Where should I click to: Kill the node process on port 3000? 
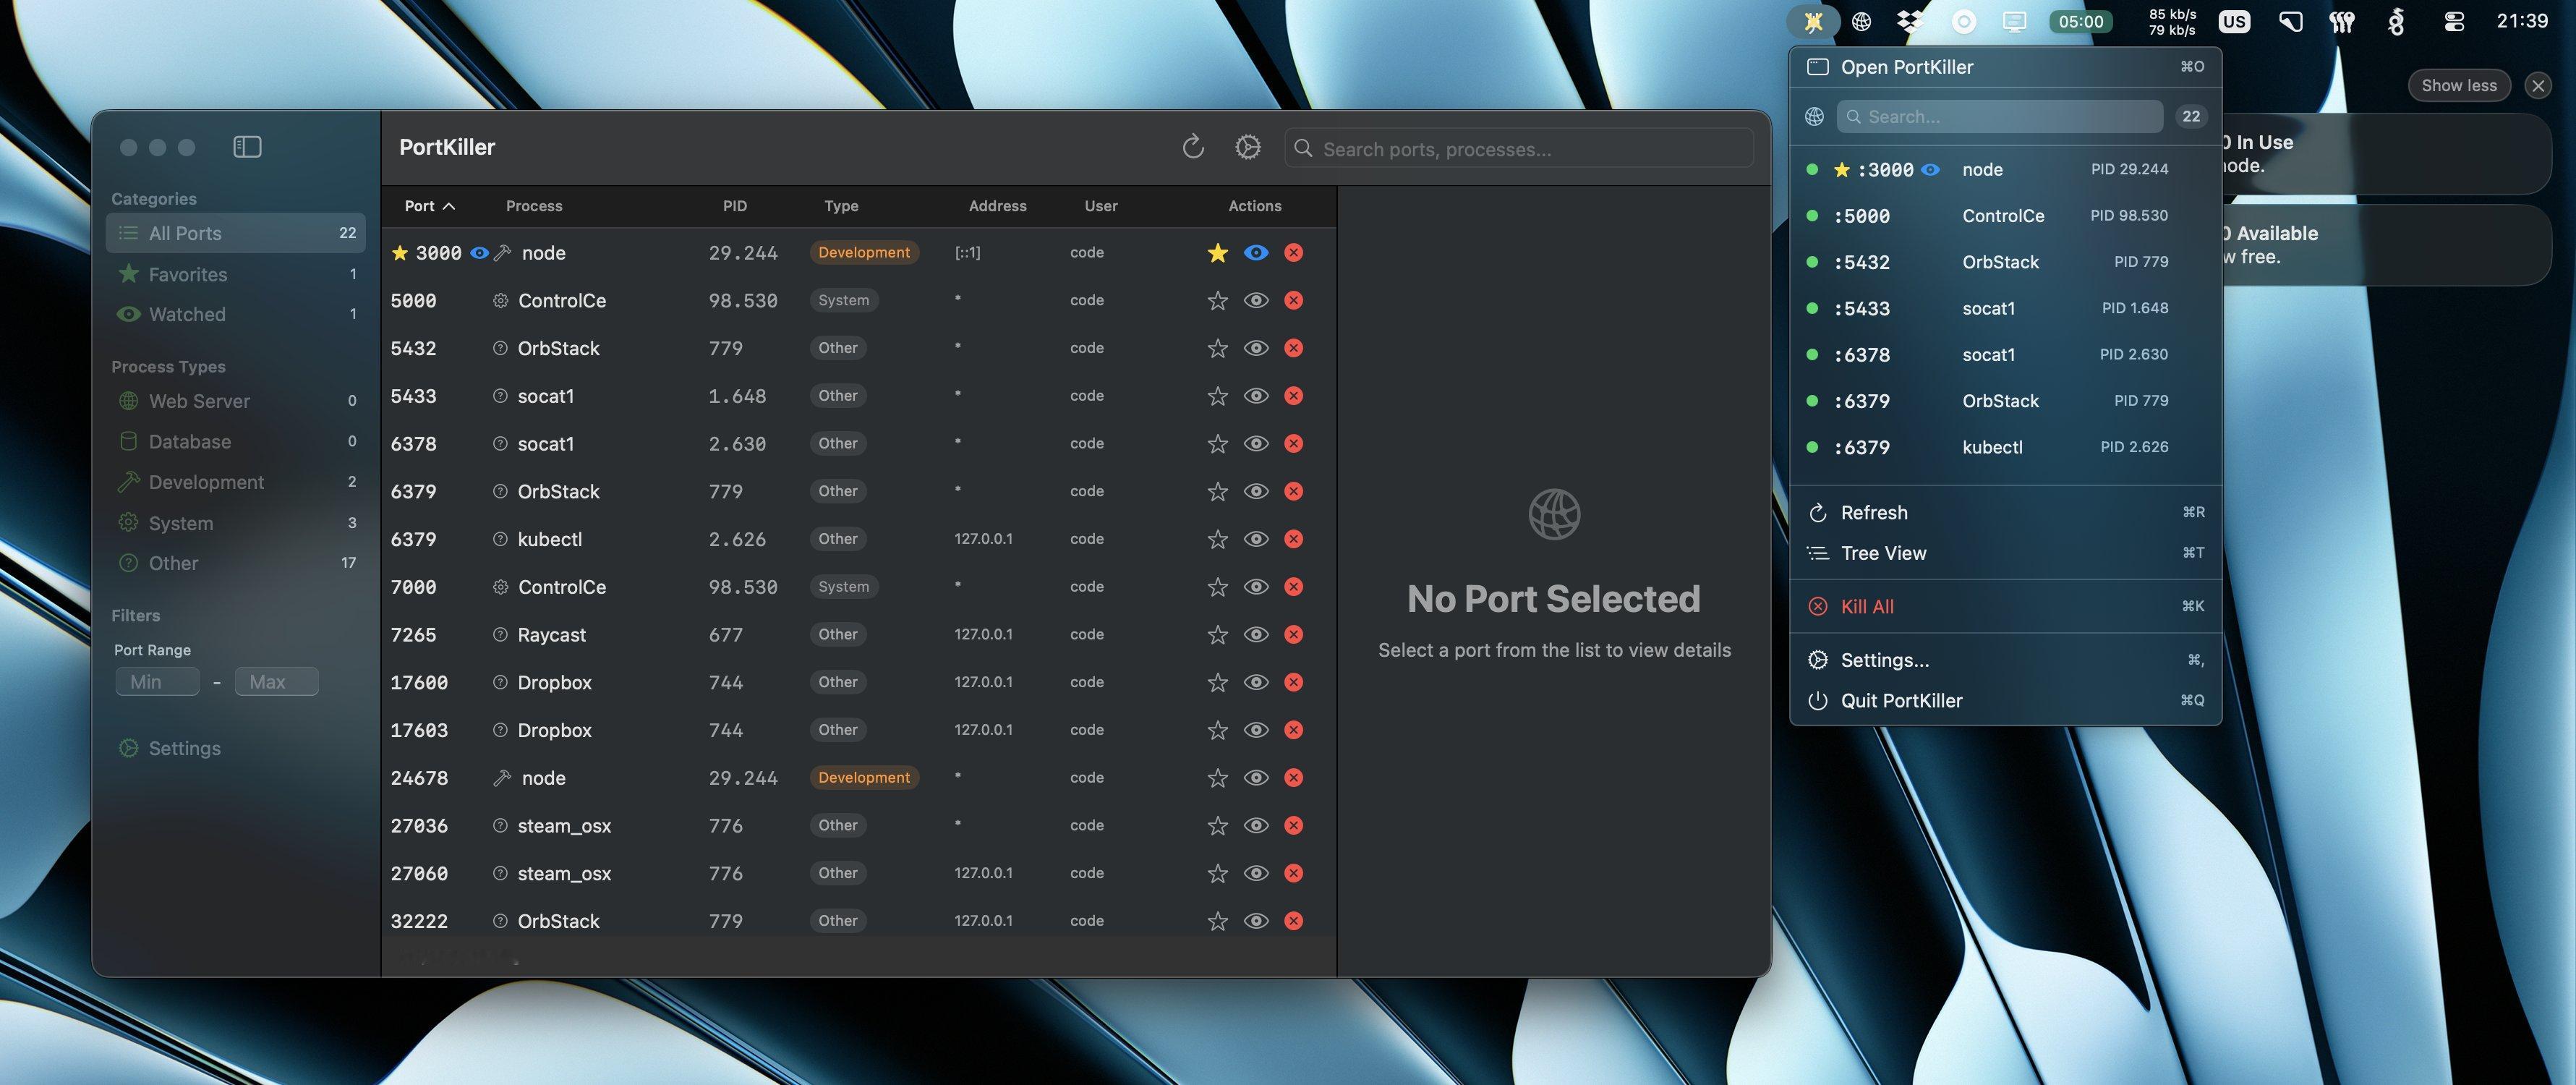click(x=1293, y=252)
